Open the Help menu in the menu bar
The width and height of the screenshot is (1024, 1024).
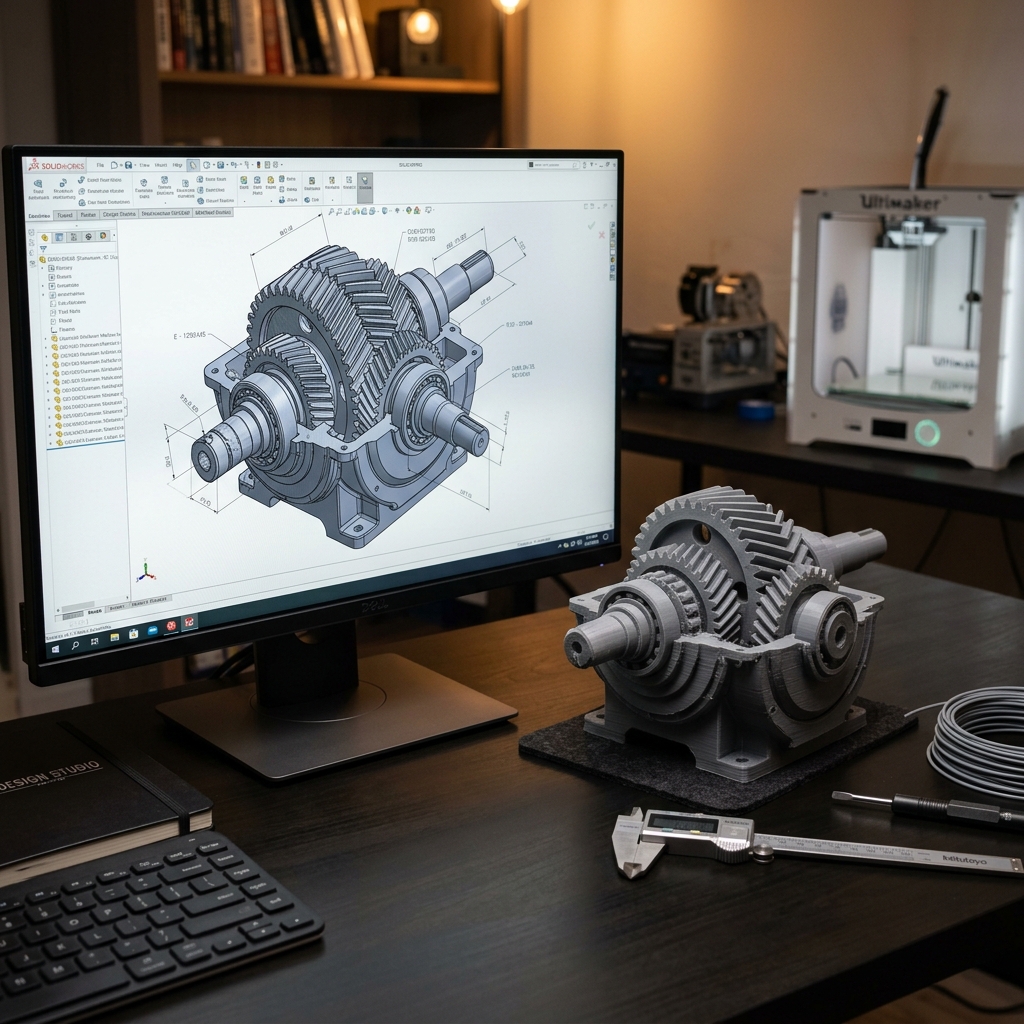click(x=177, y=165)
